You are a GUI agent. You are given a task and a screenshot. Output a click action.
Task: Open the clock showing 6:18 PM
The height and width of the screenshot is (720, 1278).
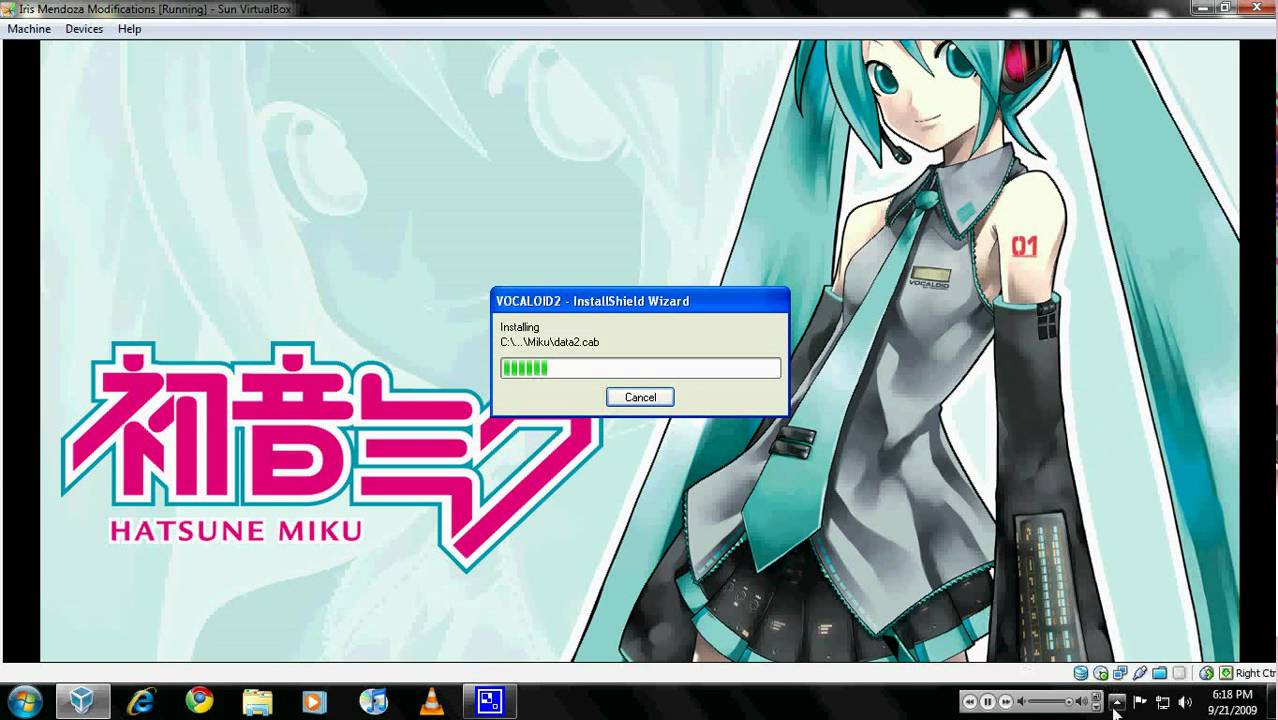1232,702
